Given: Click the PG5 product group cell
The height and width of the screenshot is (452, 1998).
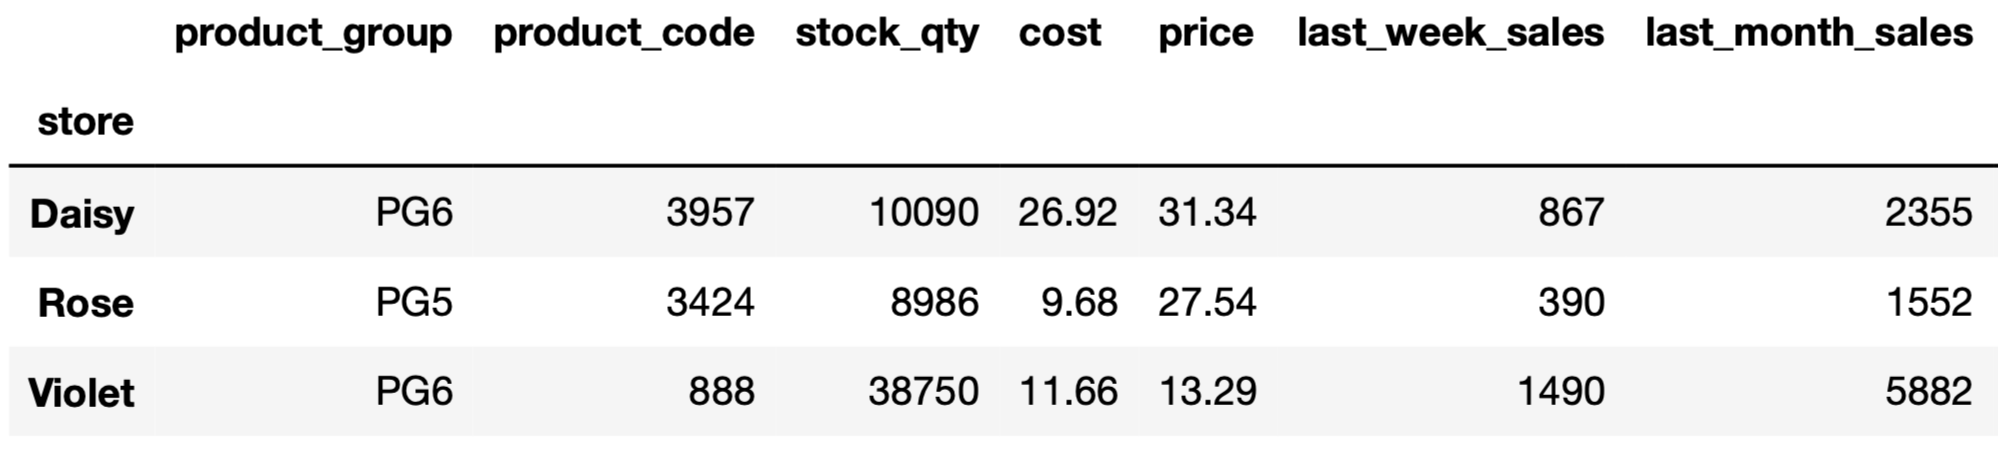Looking at the screenshot, I should pos(414,302).
